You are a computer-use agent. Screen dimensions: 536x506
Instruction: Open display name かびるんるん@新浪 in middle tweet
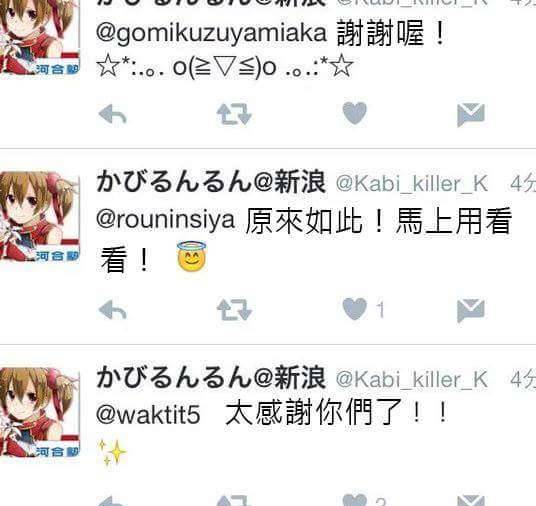211,182
